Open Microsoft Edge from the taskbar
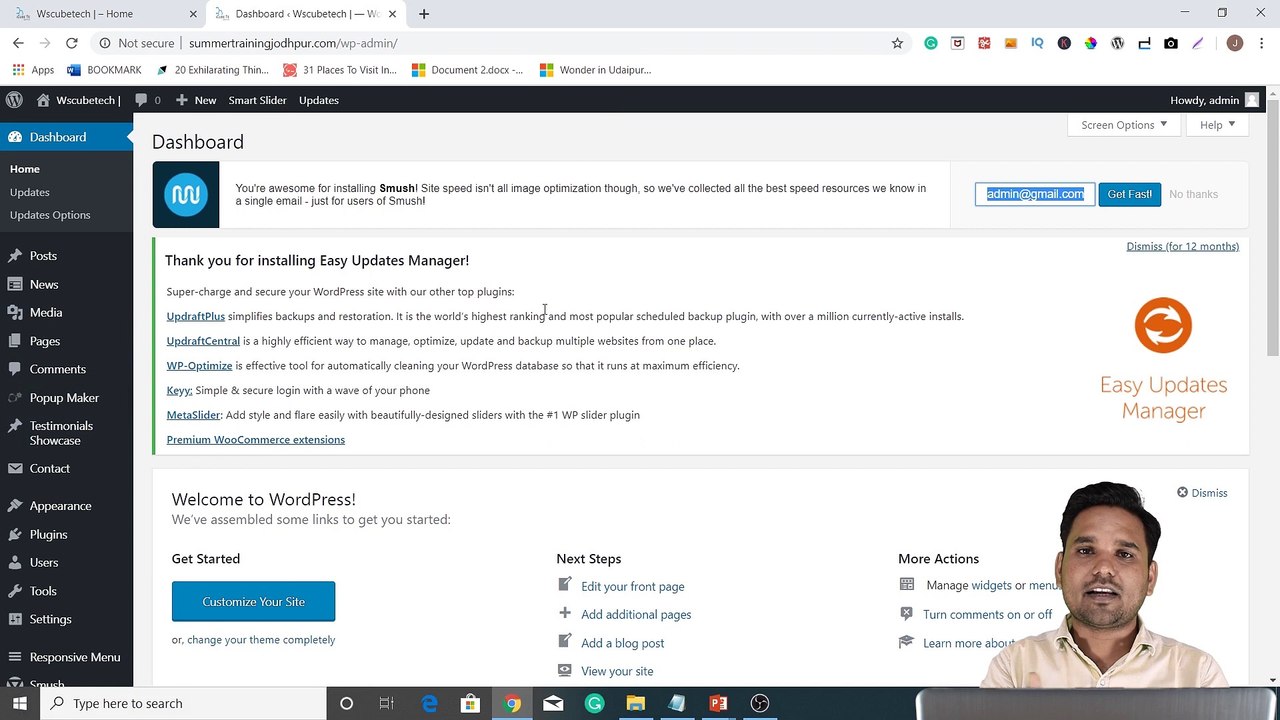The width and height of the screenshot is (1280, 720). pos(429,703)
